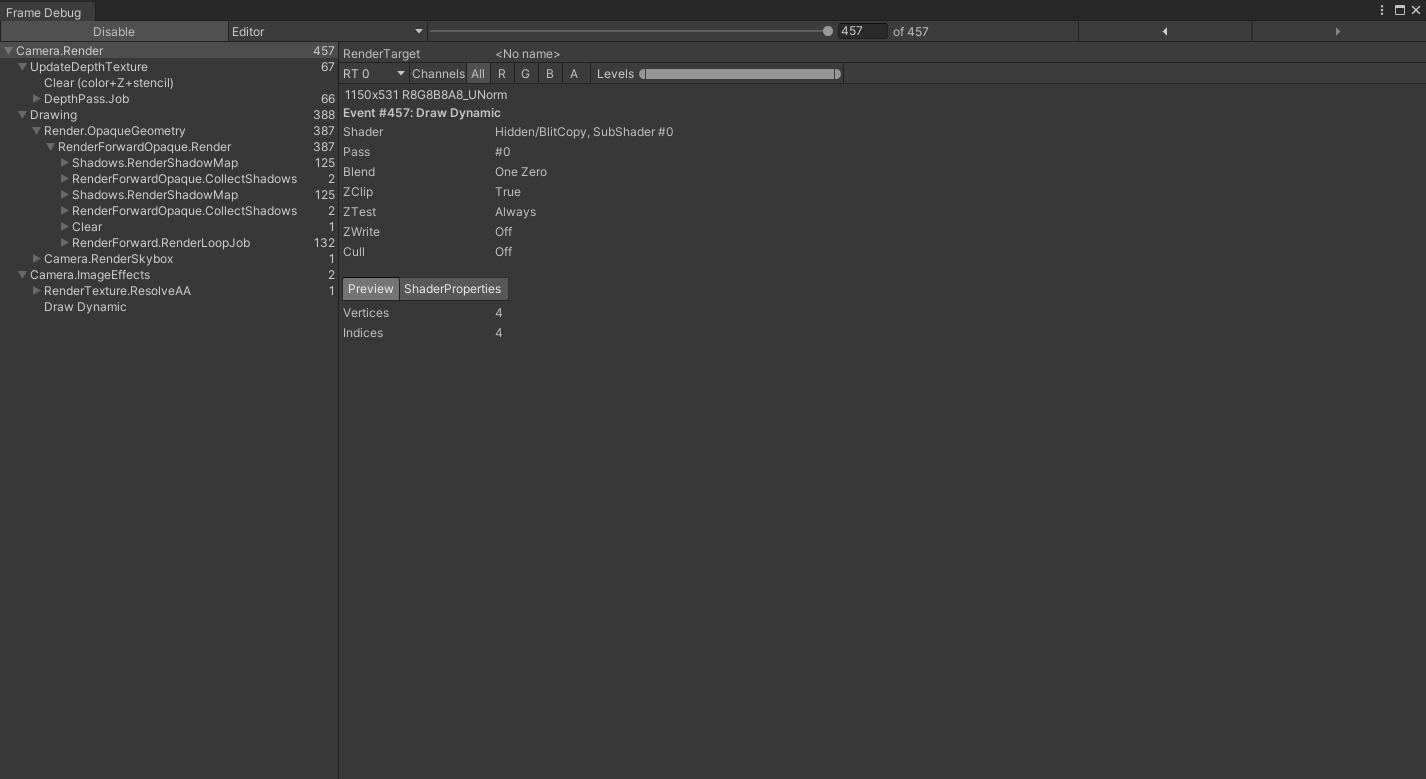Viewport: 1426px width, 779px height.
Task: Step to next frame event
Action: click(x=1338, y=31)
